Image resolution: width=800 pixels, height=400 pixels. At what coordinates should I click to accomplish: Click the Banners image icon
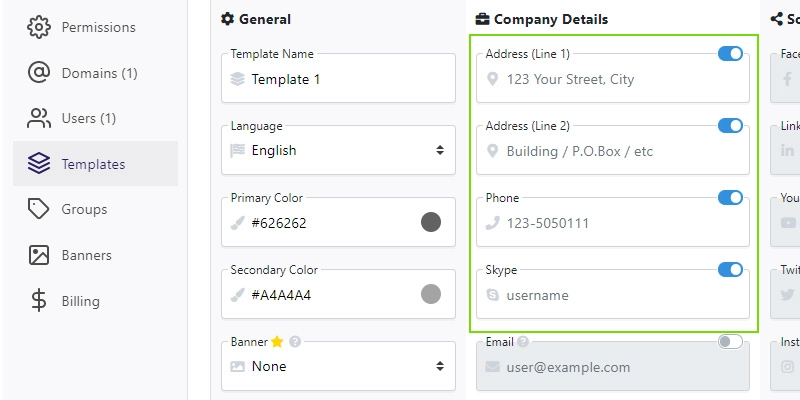pos(39,255)
